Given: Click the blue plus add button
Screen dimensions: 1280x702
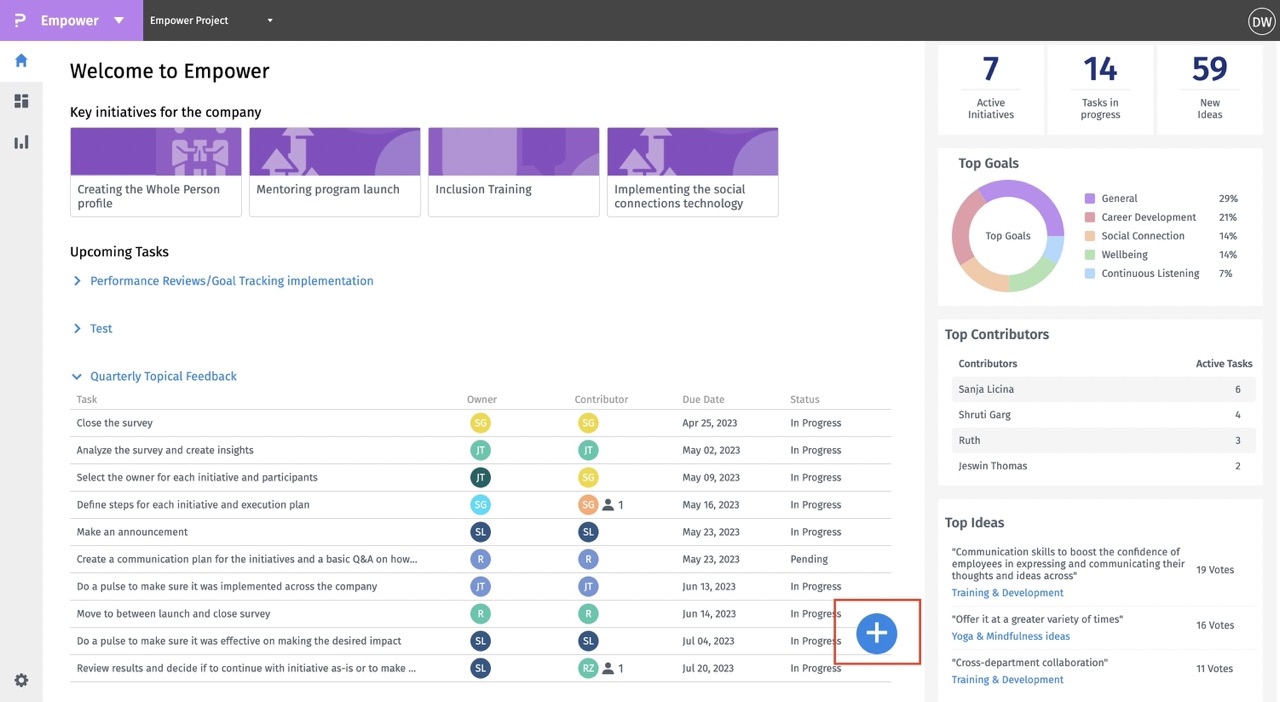Looking at the screenshot, I should pos(877,633).
